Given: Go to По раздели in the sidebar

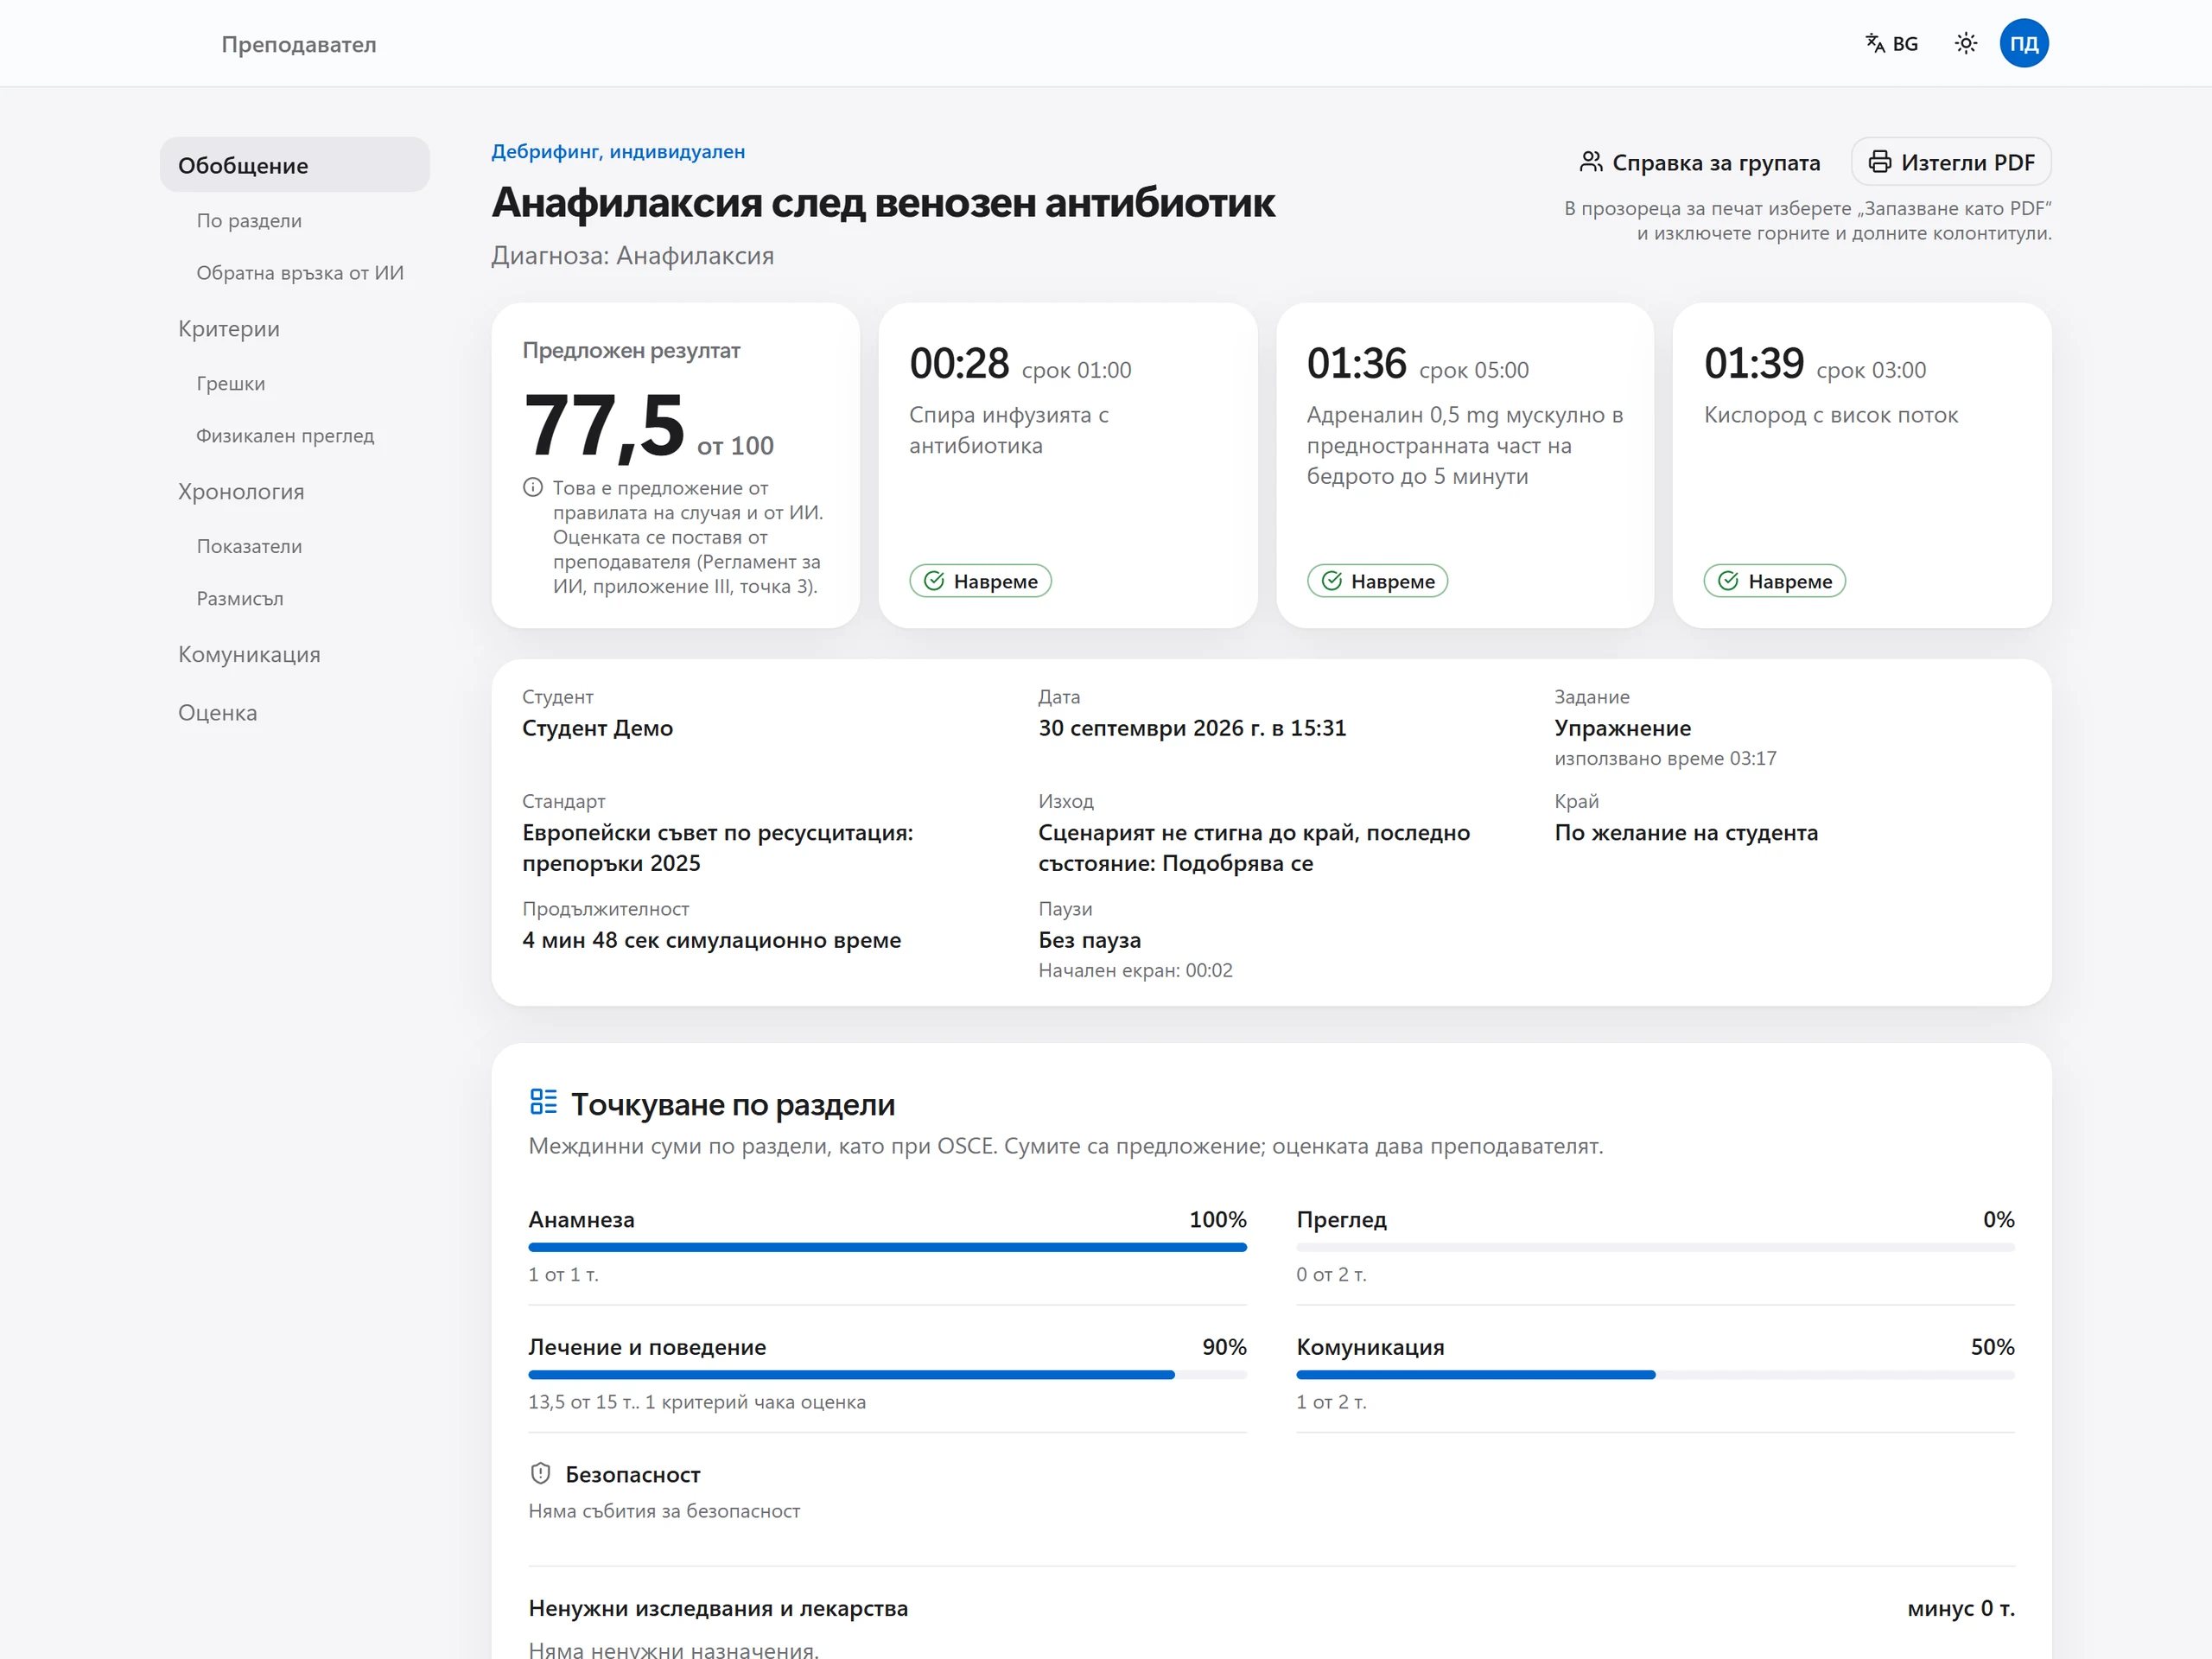Looking at the screenshot, I should [x=249, y=221].
